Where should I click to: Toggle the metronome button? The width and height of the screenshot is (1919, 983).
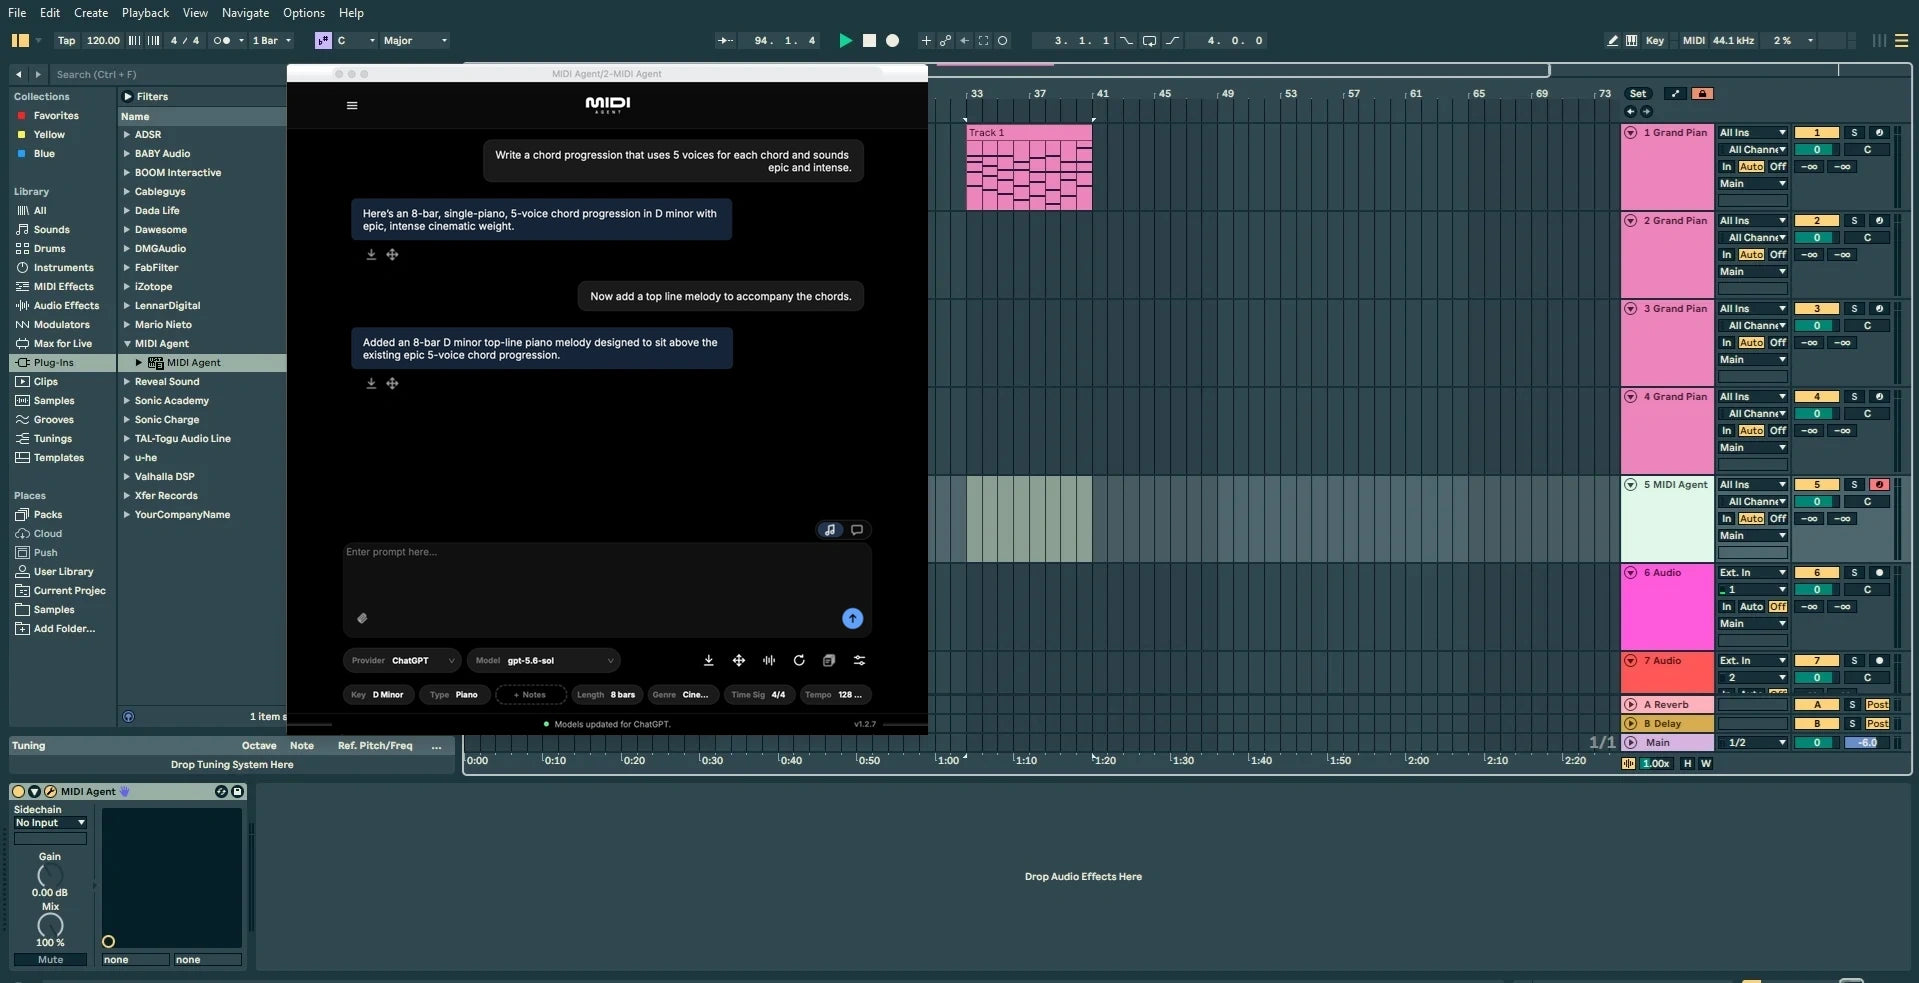tap(222, 41)
